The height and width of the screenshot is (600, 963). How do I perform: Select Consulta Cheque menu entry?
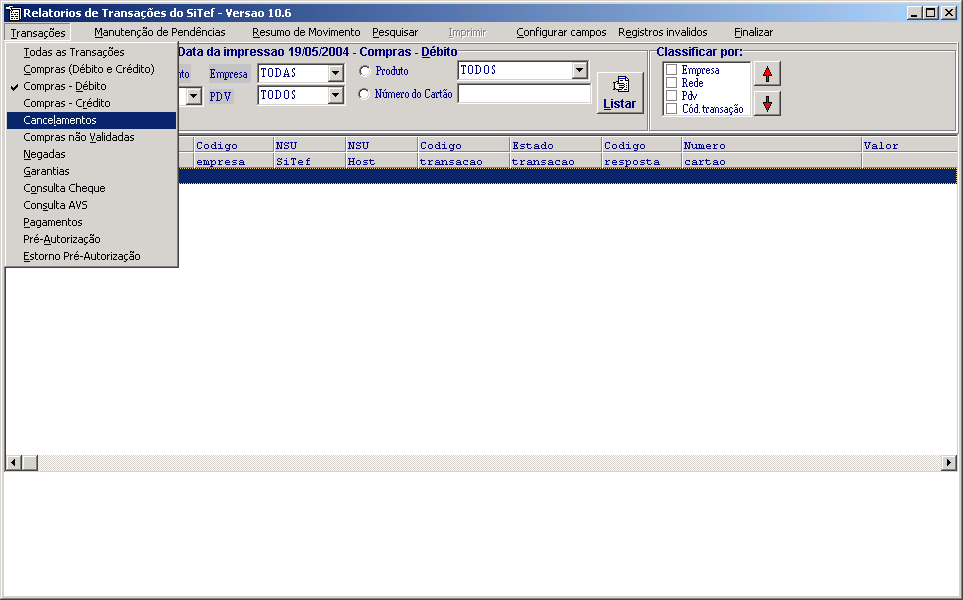click(x=92, y=189)
